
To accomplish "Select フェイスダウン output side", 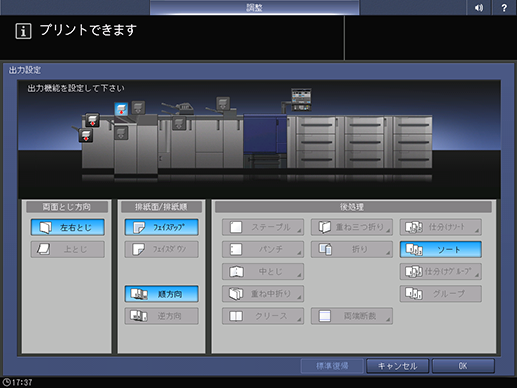I will pos(162,249).
